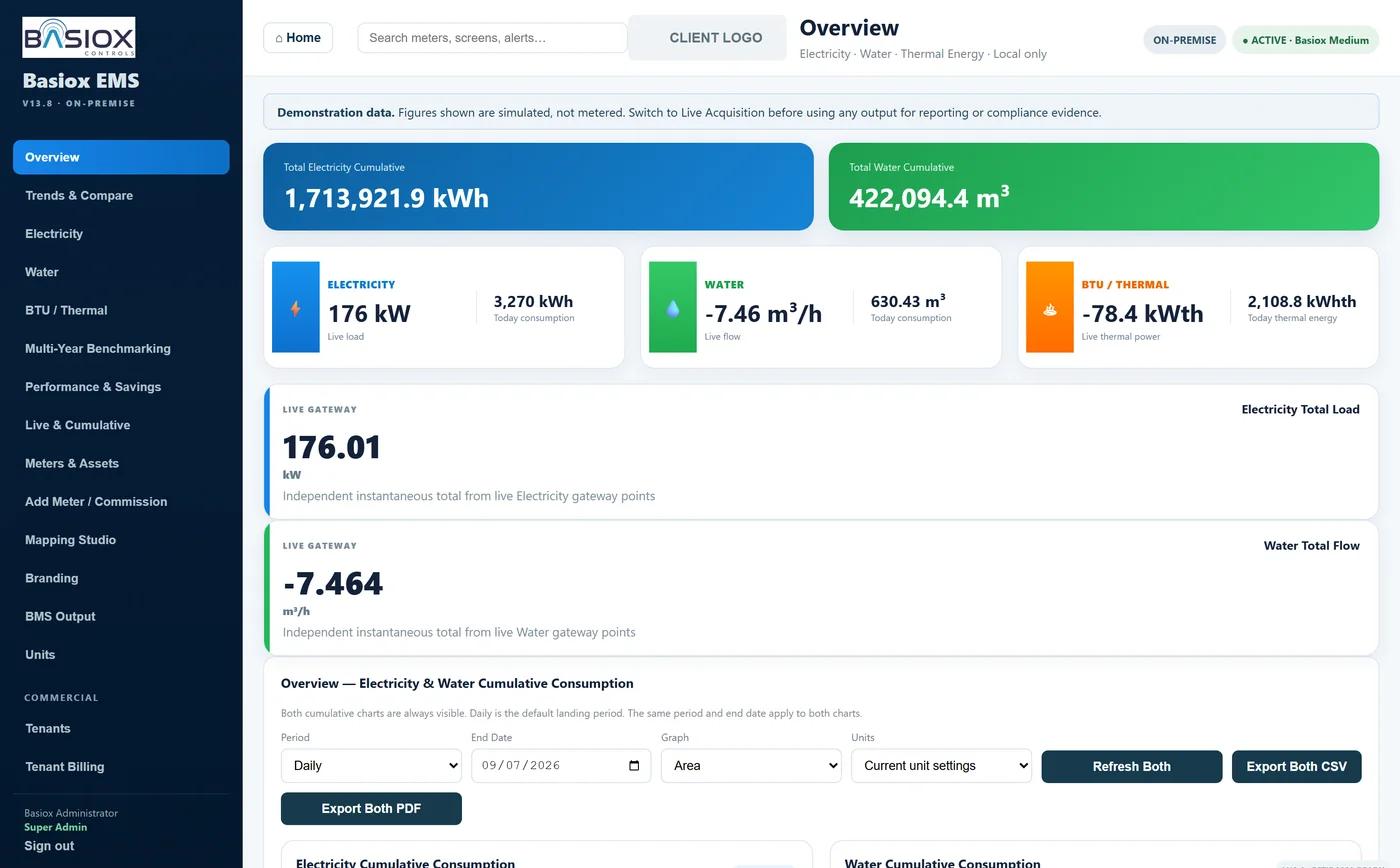Click the Basiox Controls logo
The height and width of the screenshot is (868, 1400).
click(79, 37)
